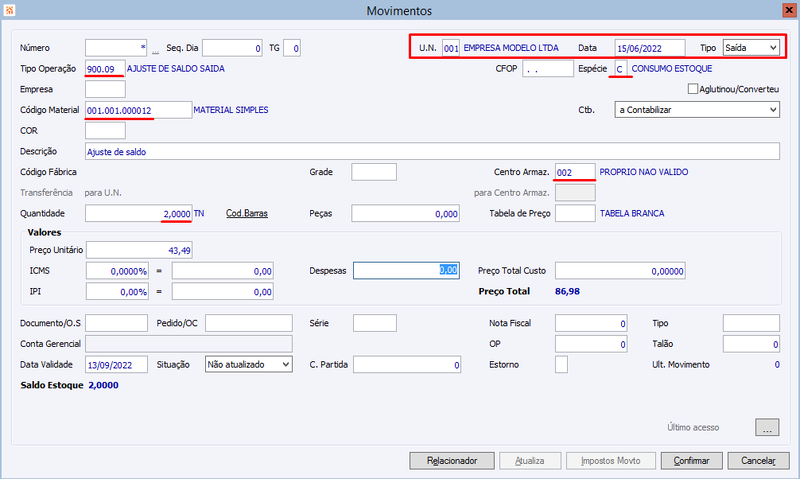Viewport: 800px width, 479px height.
Task: Click the U.N. code field 001
Action: coord(451,48)
